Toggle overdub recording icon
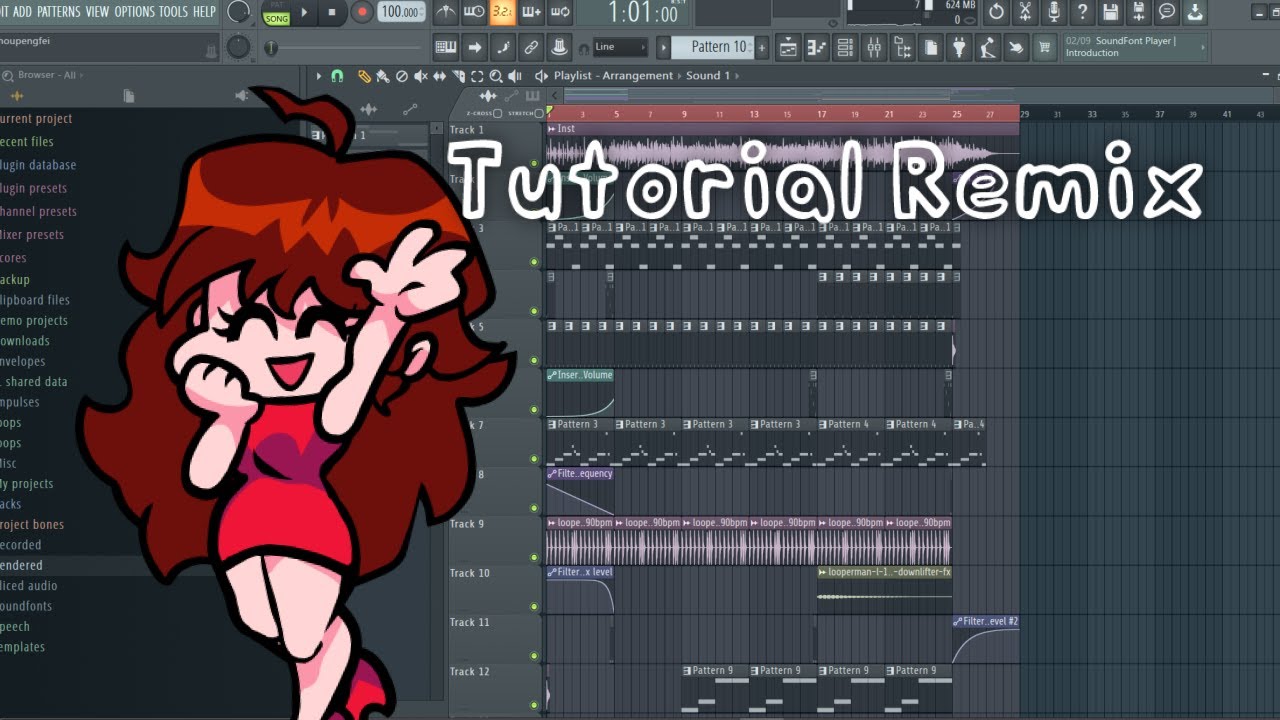This screenshot has width=1280, height=720. click(532, 12)
